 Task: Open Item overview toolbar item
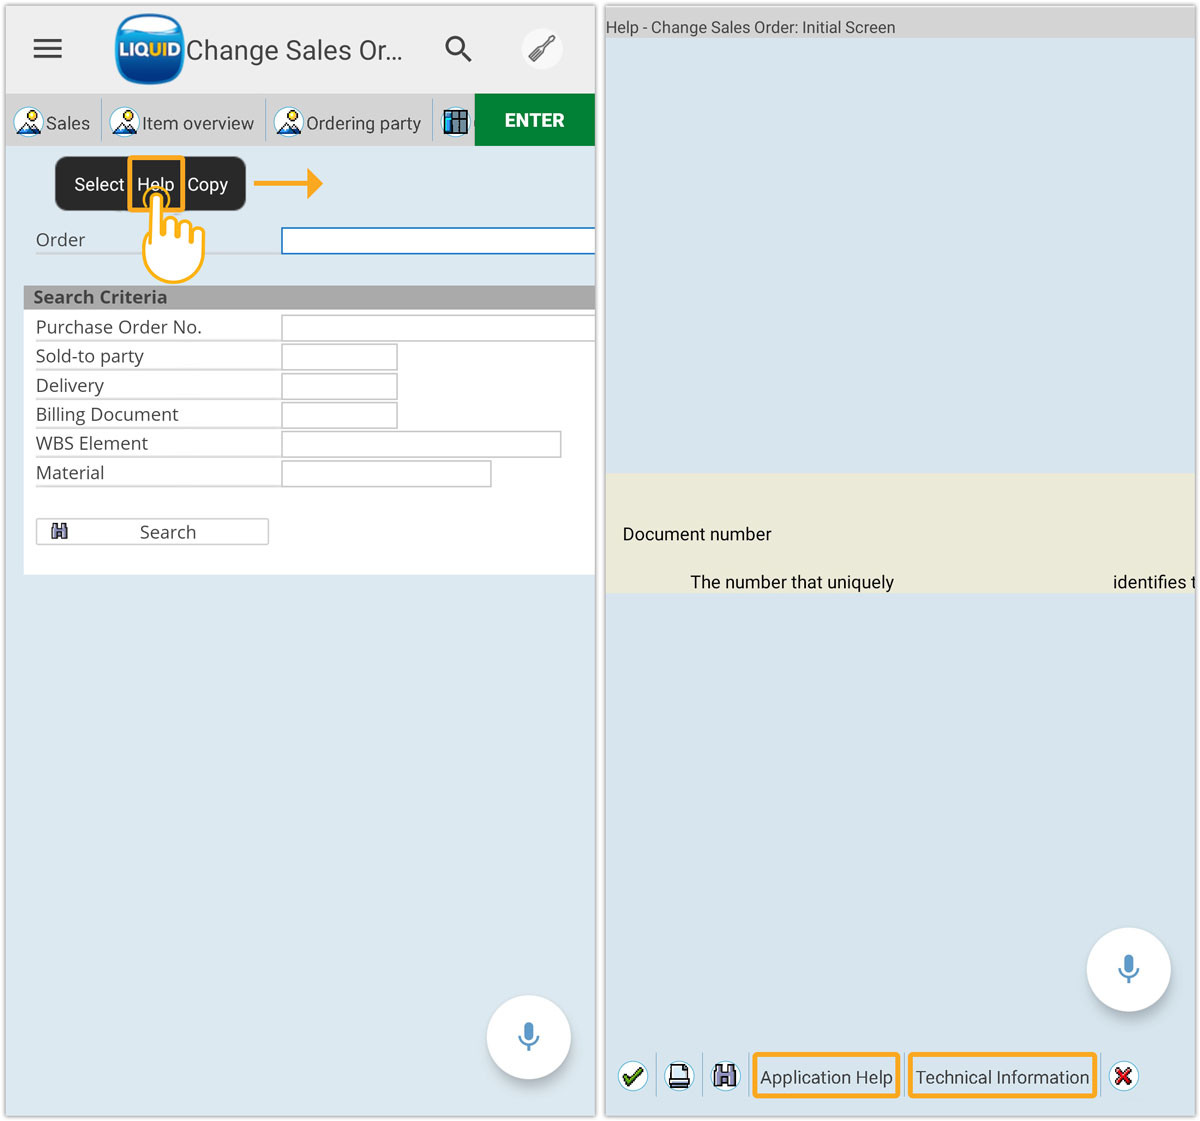click(x=183, y=123)
